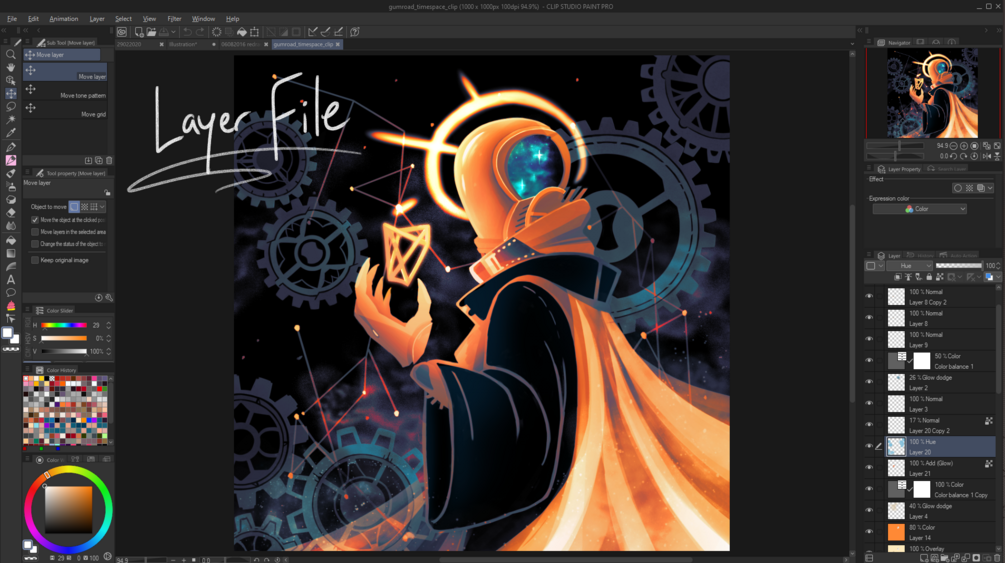Toggle visibility of Color balance 1 layer
1005x563 pixels.
[x=869, y=360]
